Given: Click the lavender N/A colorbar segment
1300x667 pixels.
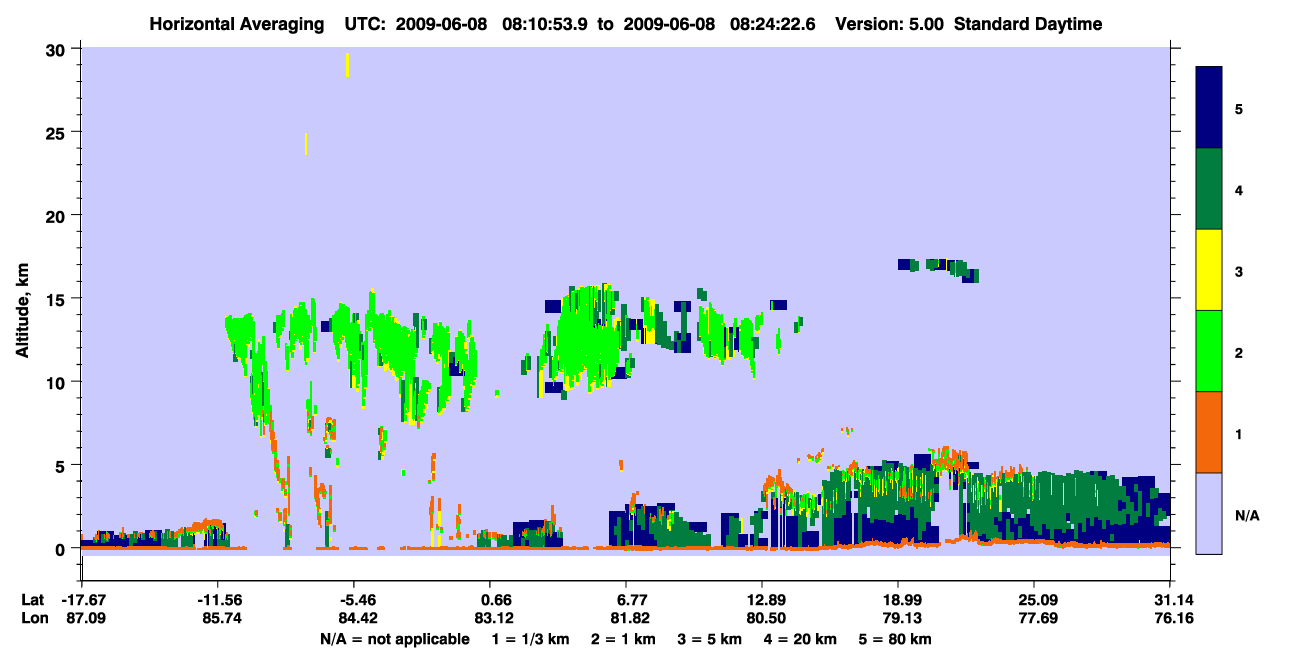Looking at the screenshot, I should tap(1210, 513).
